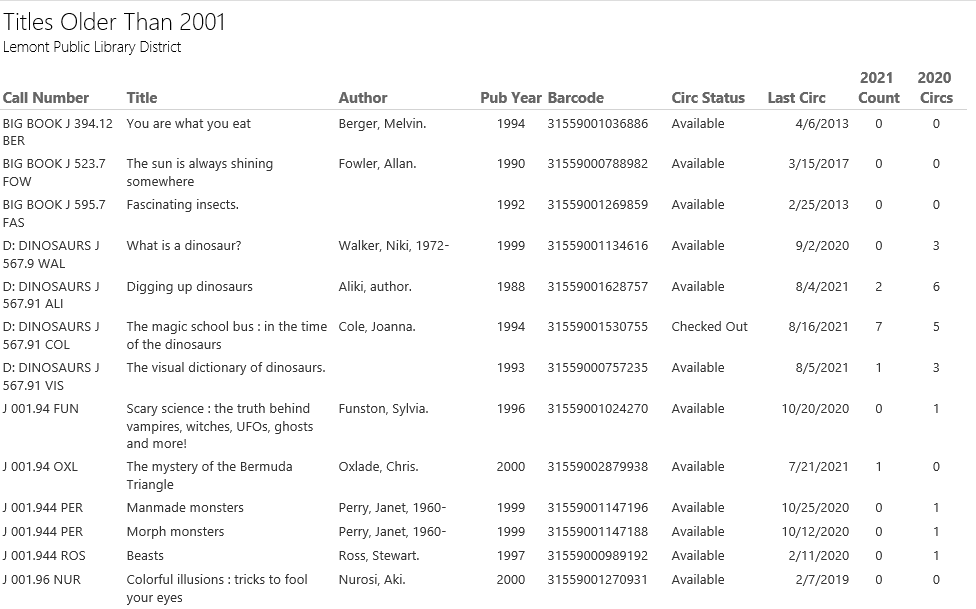This screenshot has width=976, height=609.
Task: Click the Author column header
Action: point(363,98)
